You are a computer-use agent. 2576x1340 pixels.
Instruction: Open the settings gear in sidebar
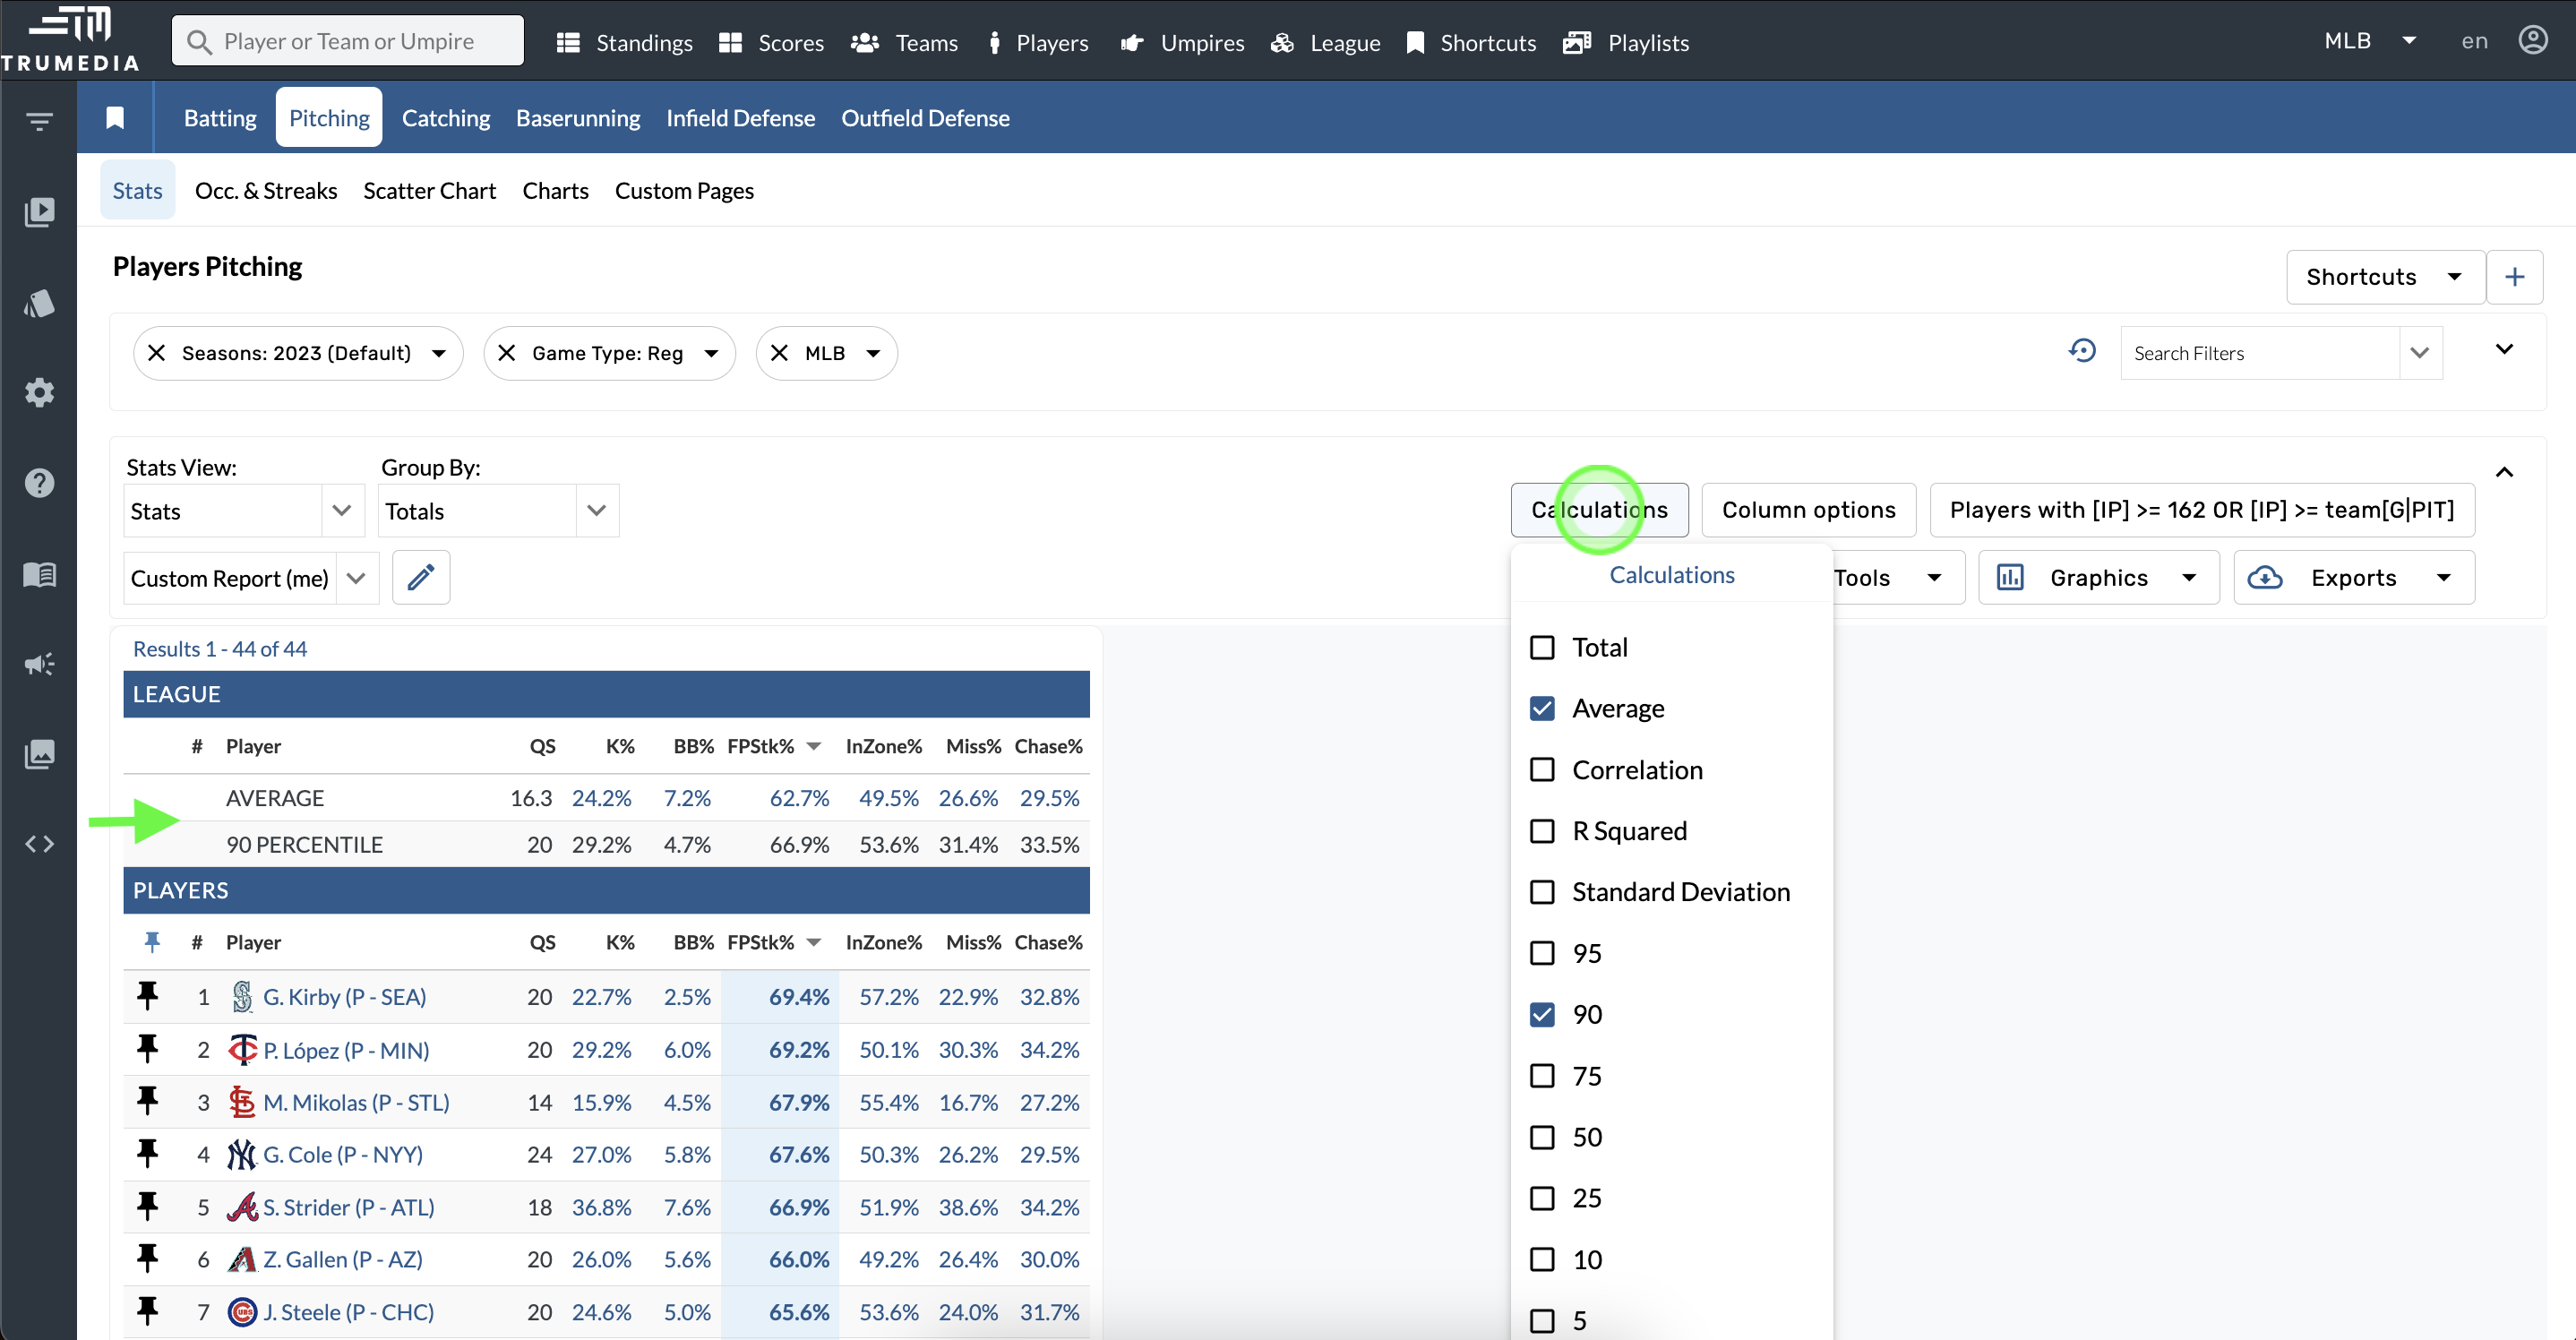pyautogui.click(x=39, y=393)
